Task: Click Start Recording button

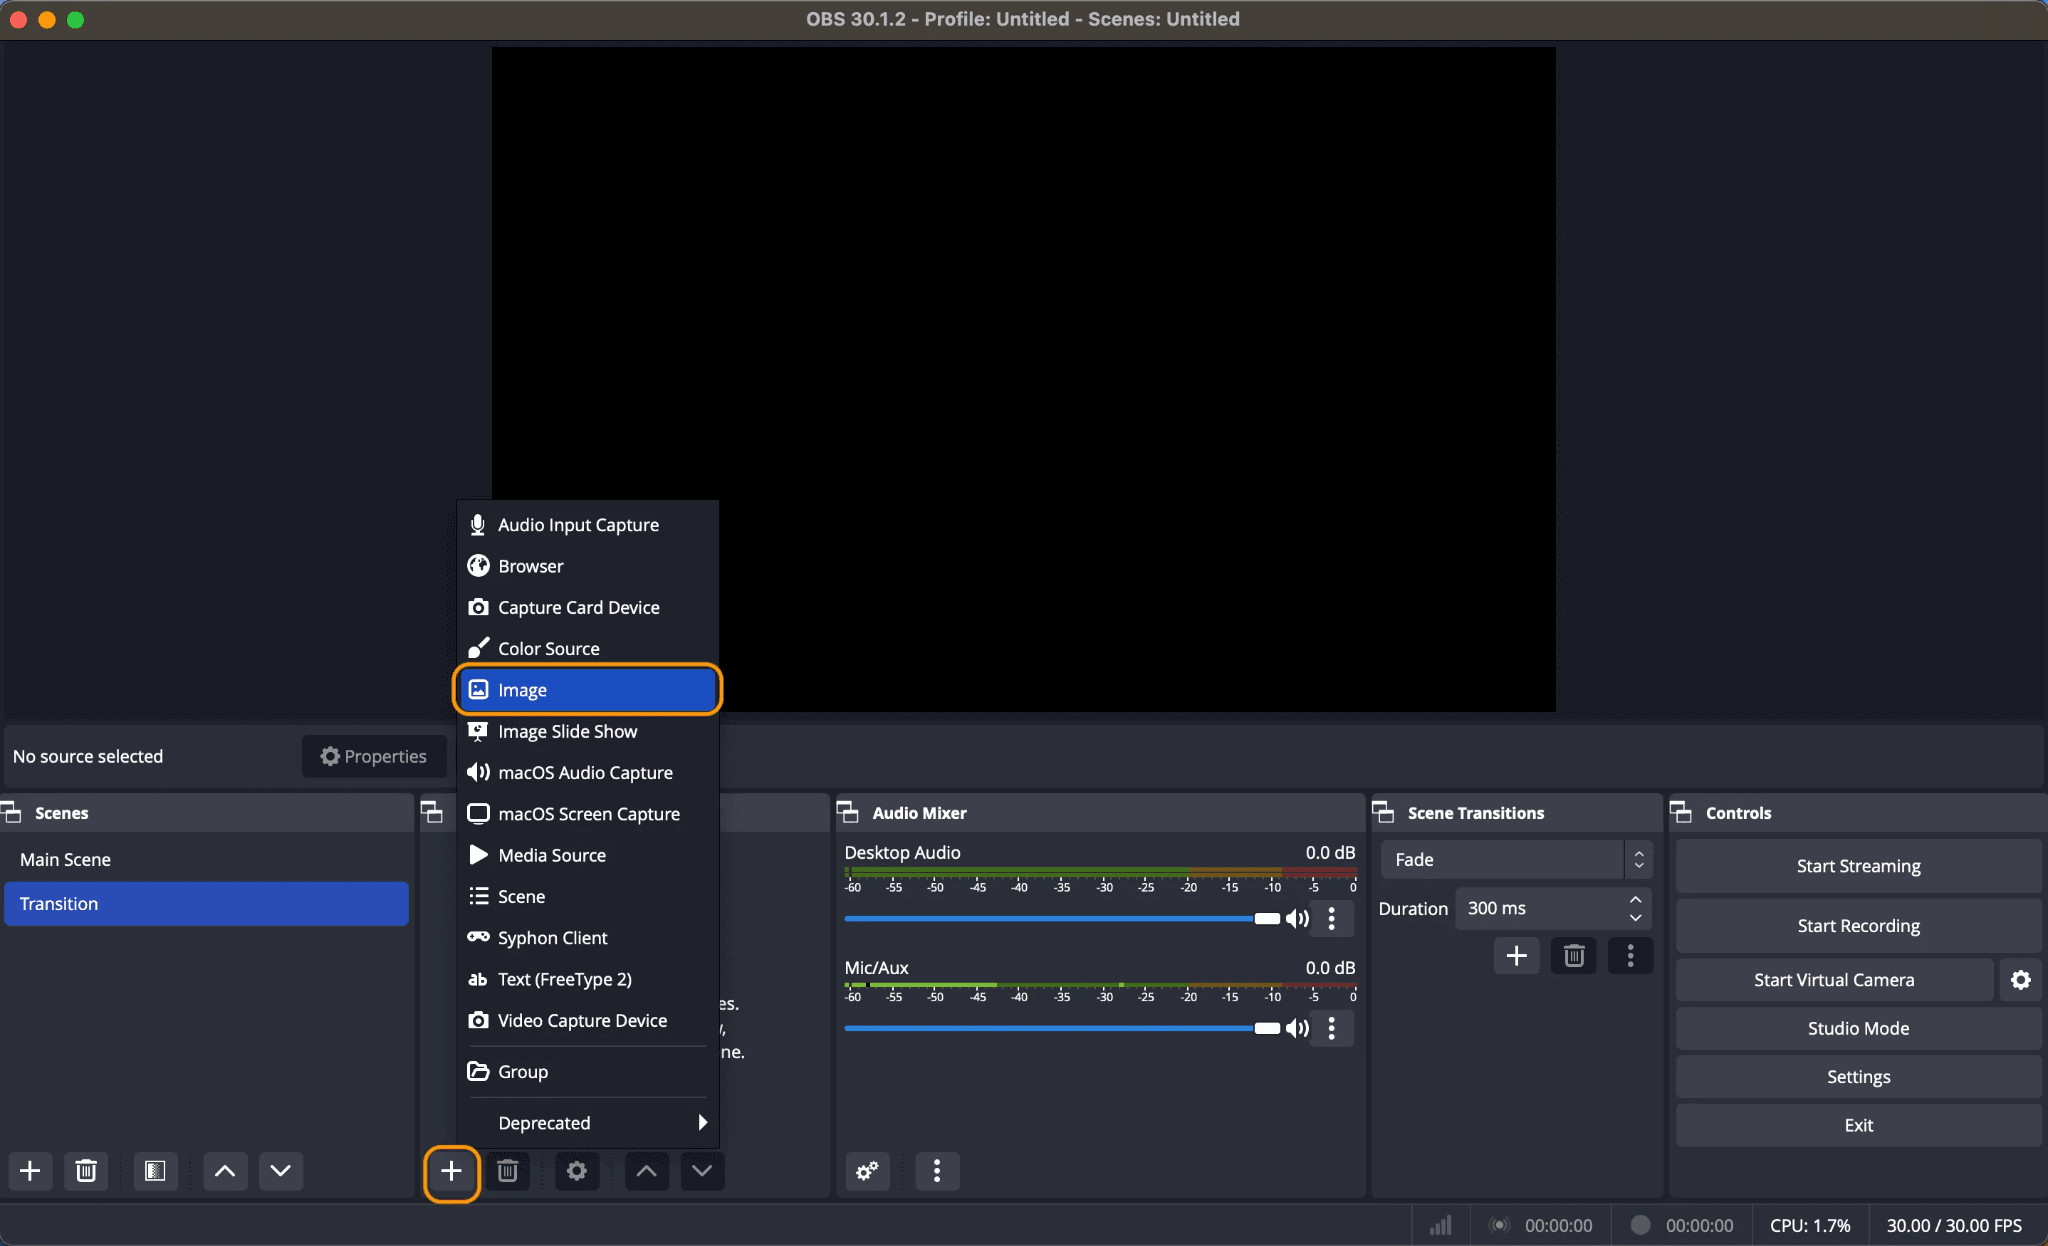Action: 1858,926
